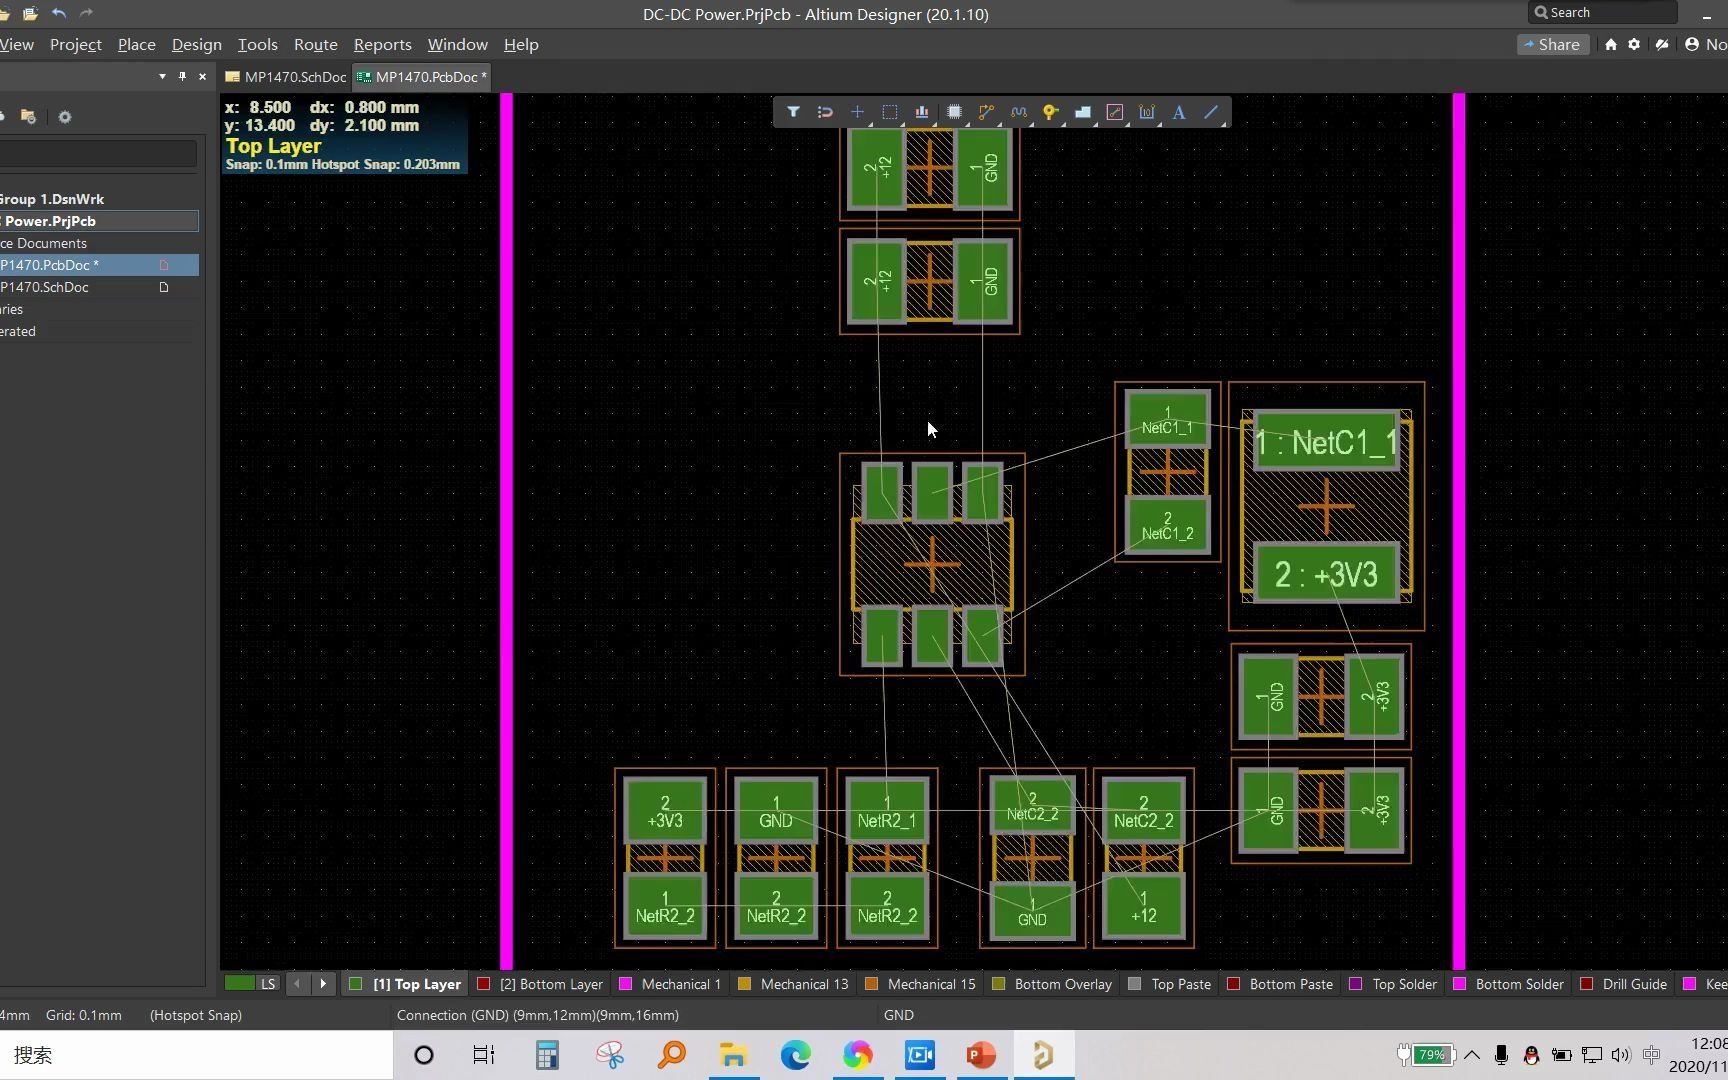Screen dimensions: 1728x1080
Task: Select the filter tool on the Active Bar
Action: click(x=793, y=112)
